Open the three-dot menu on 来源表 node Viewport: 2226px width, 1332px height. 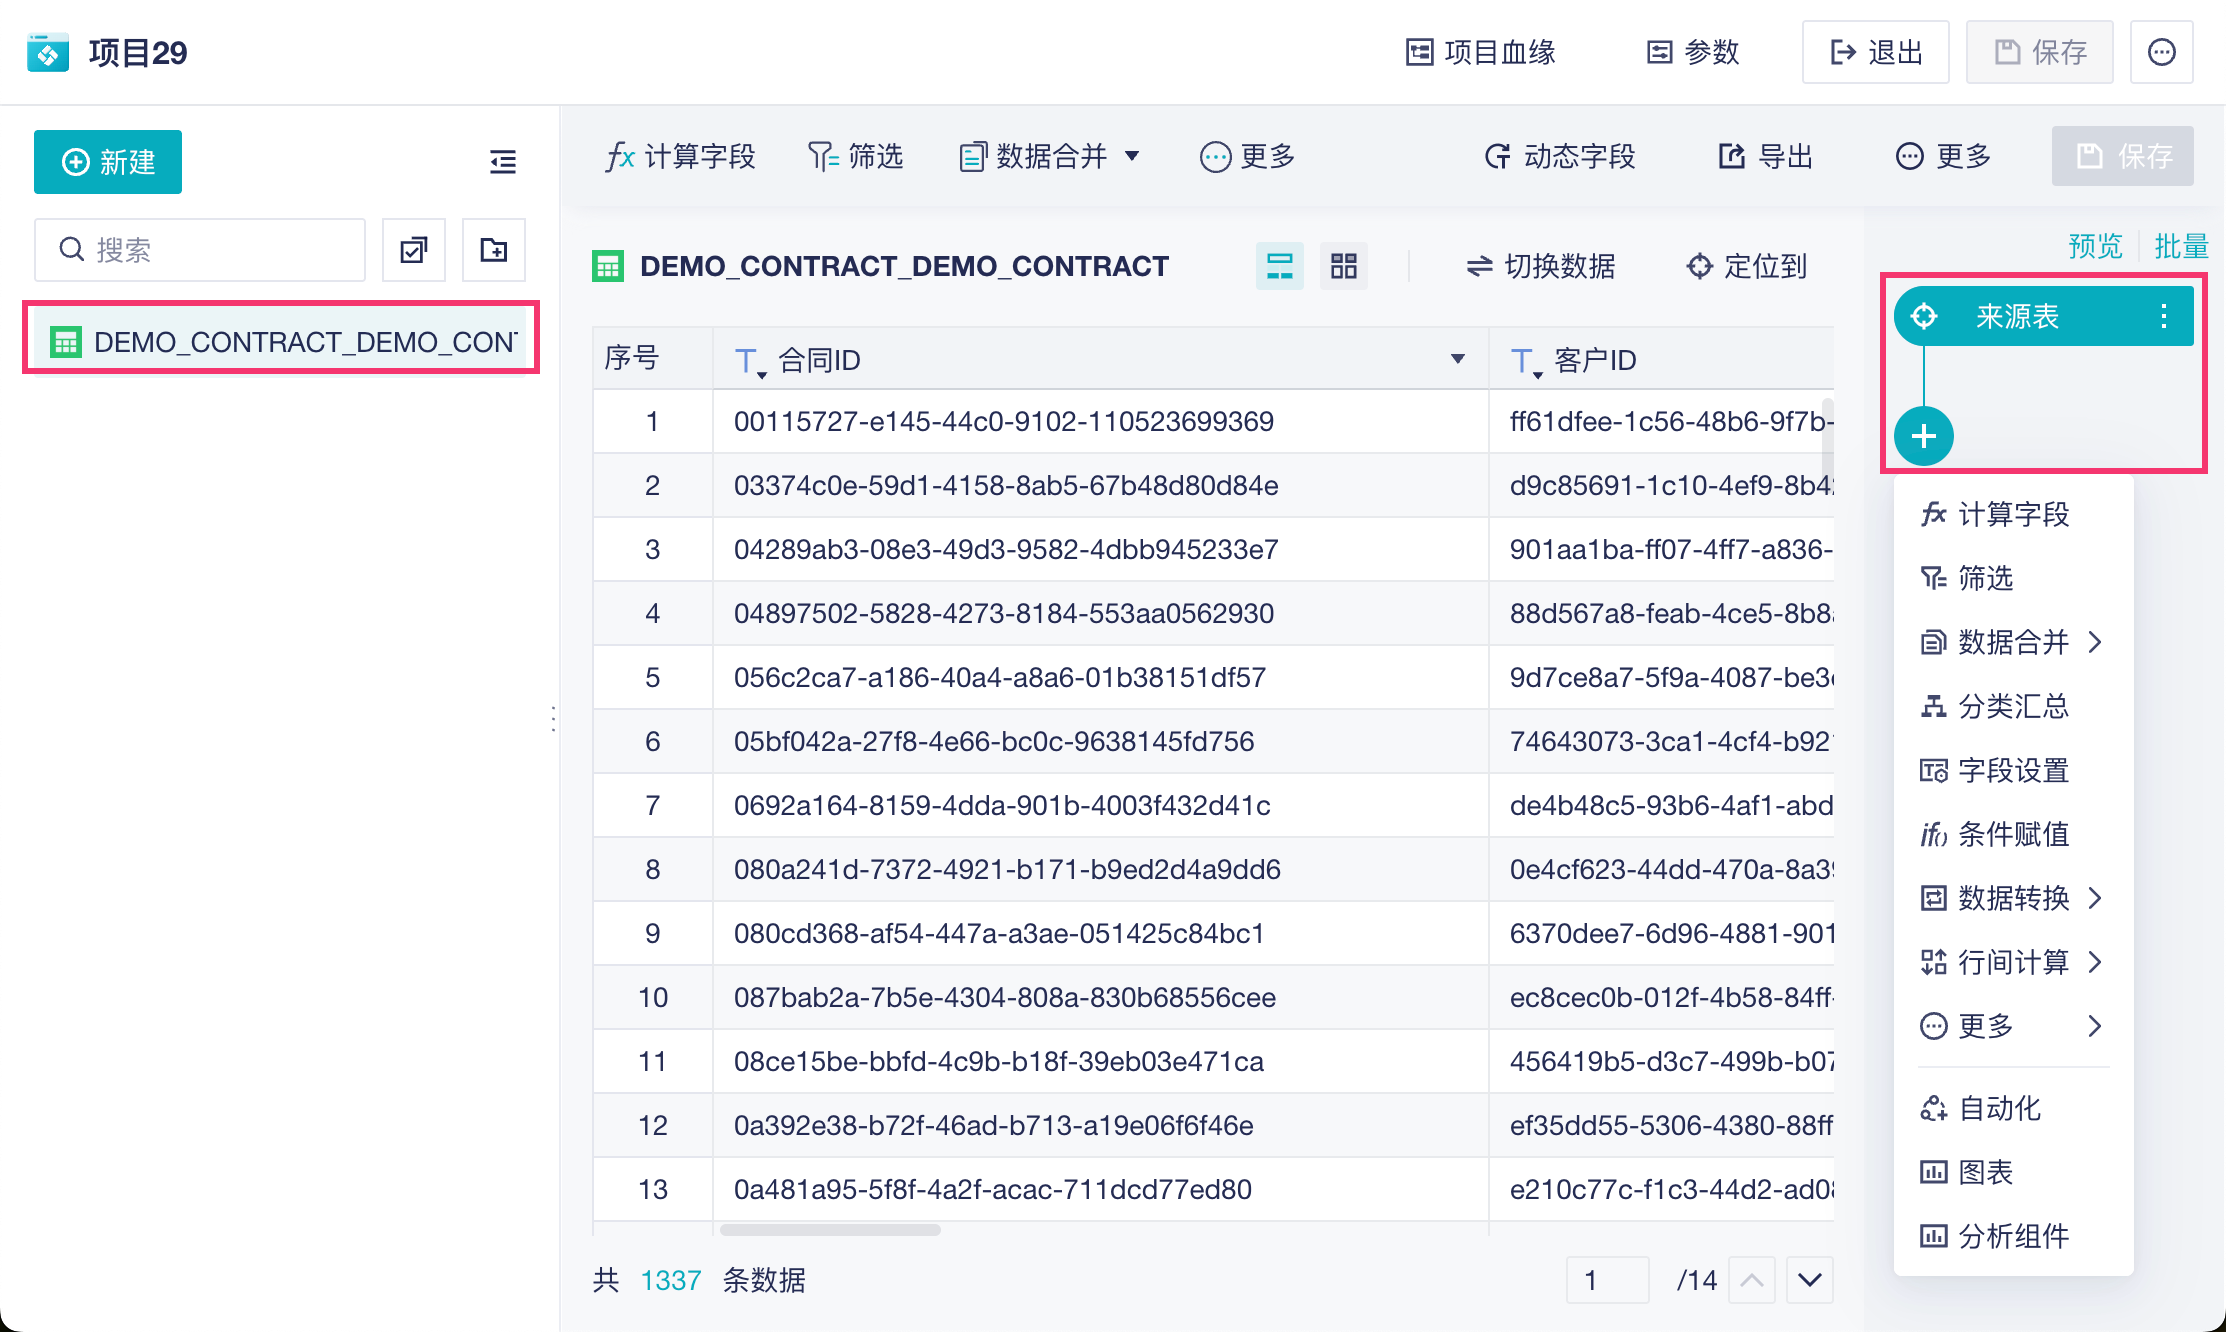pyautogui.click(x=2164, y=317)
